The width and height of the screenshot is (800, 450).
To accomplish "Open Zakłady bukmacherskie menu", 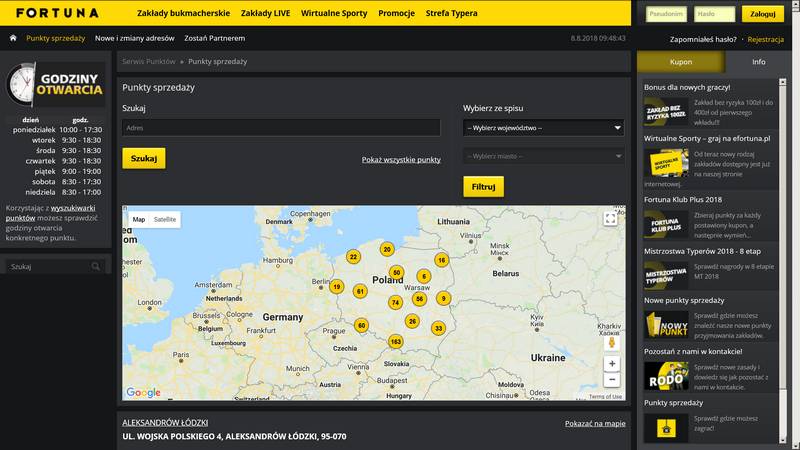I will point(183,13).
